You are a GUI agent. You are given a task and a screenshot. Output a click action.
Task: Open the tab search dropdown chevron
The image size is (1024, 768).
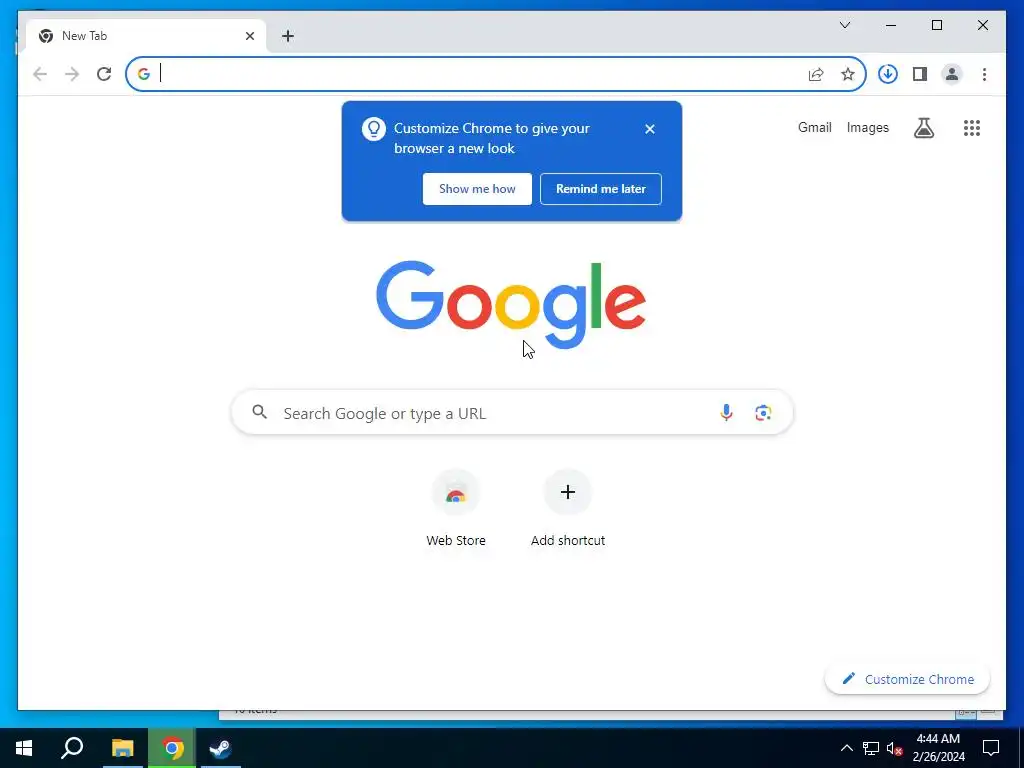coord(844,25)
